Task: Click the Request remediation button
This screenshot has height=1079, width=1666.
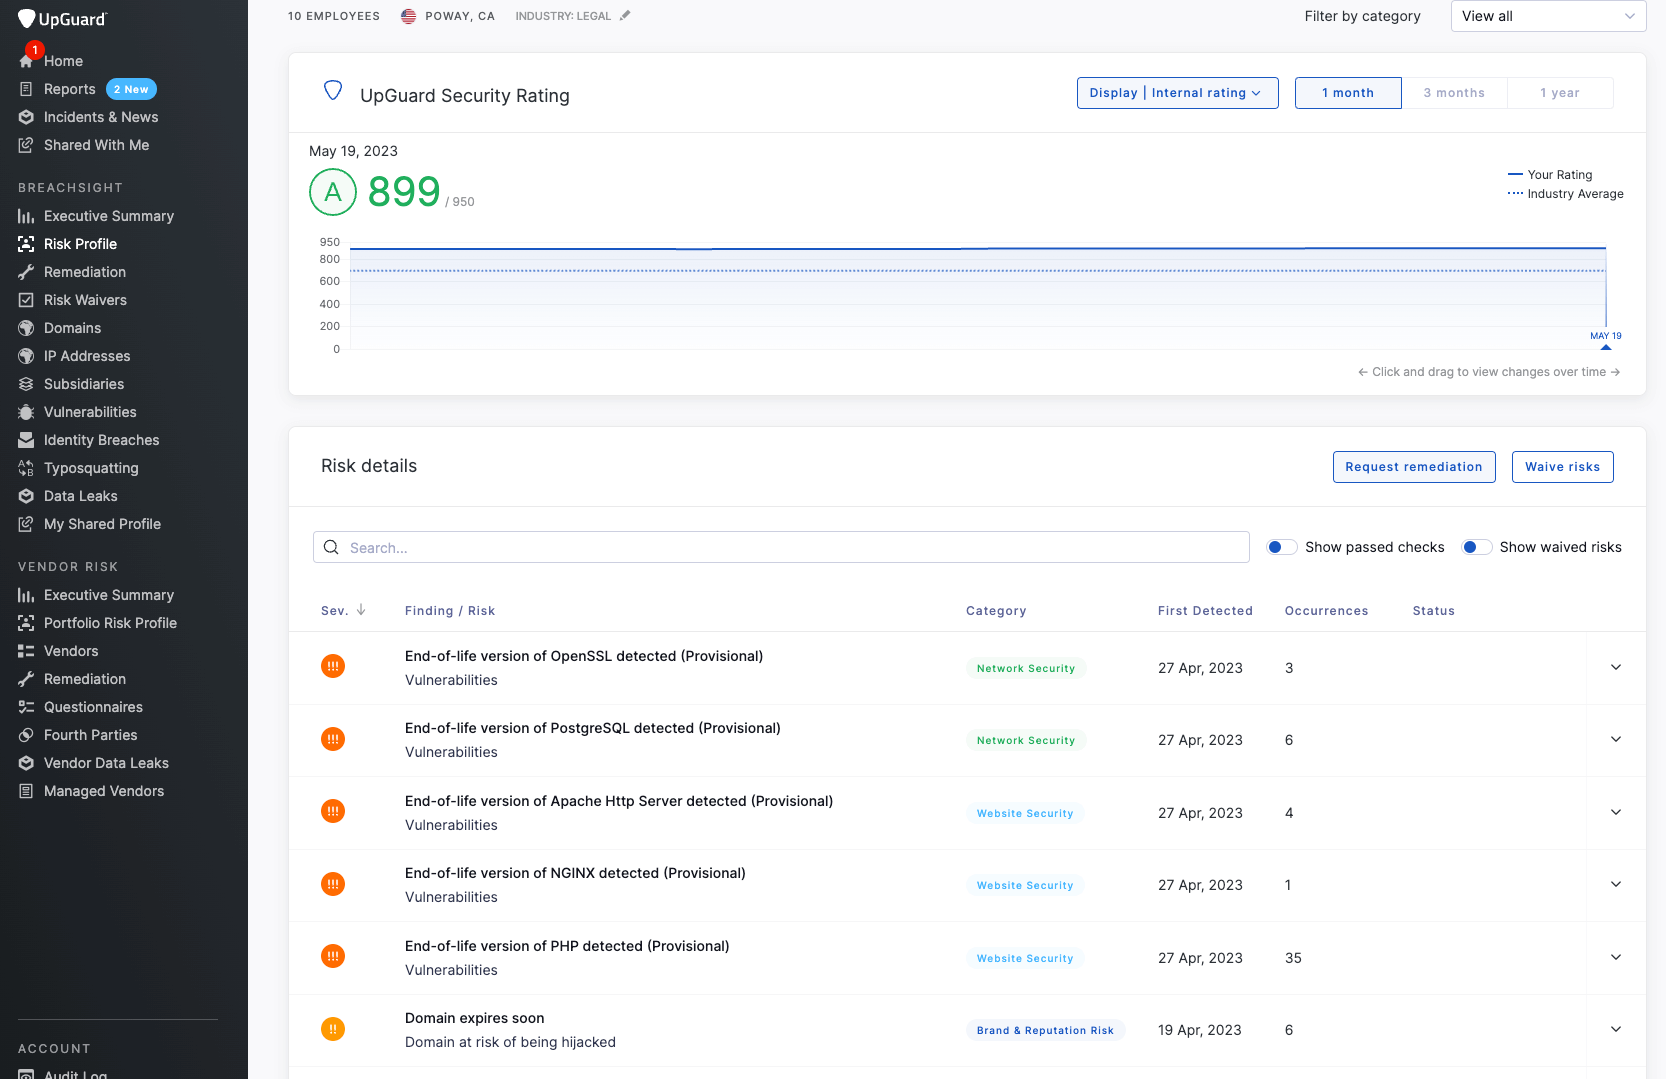Action: [x=1414, y=467]
